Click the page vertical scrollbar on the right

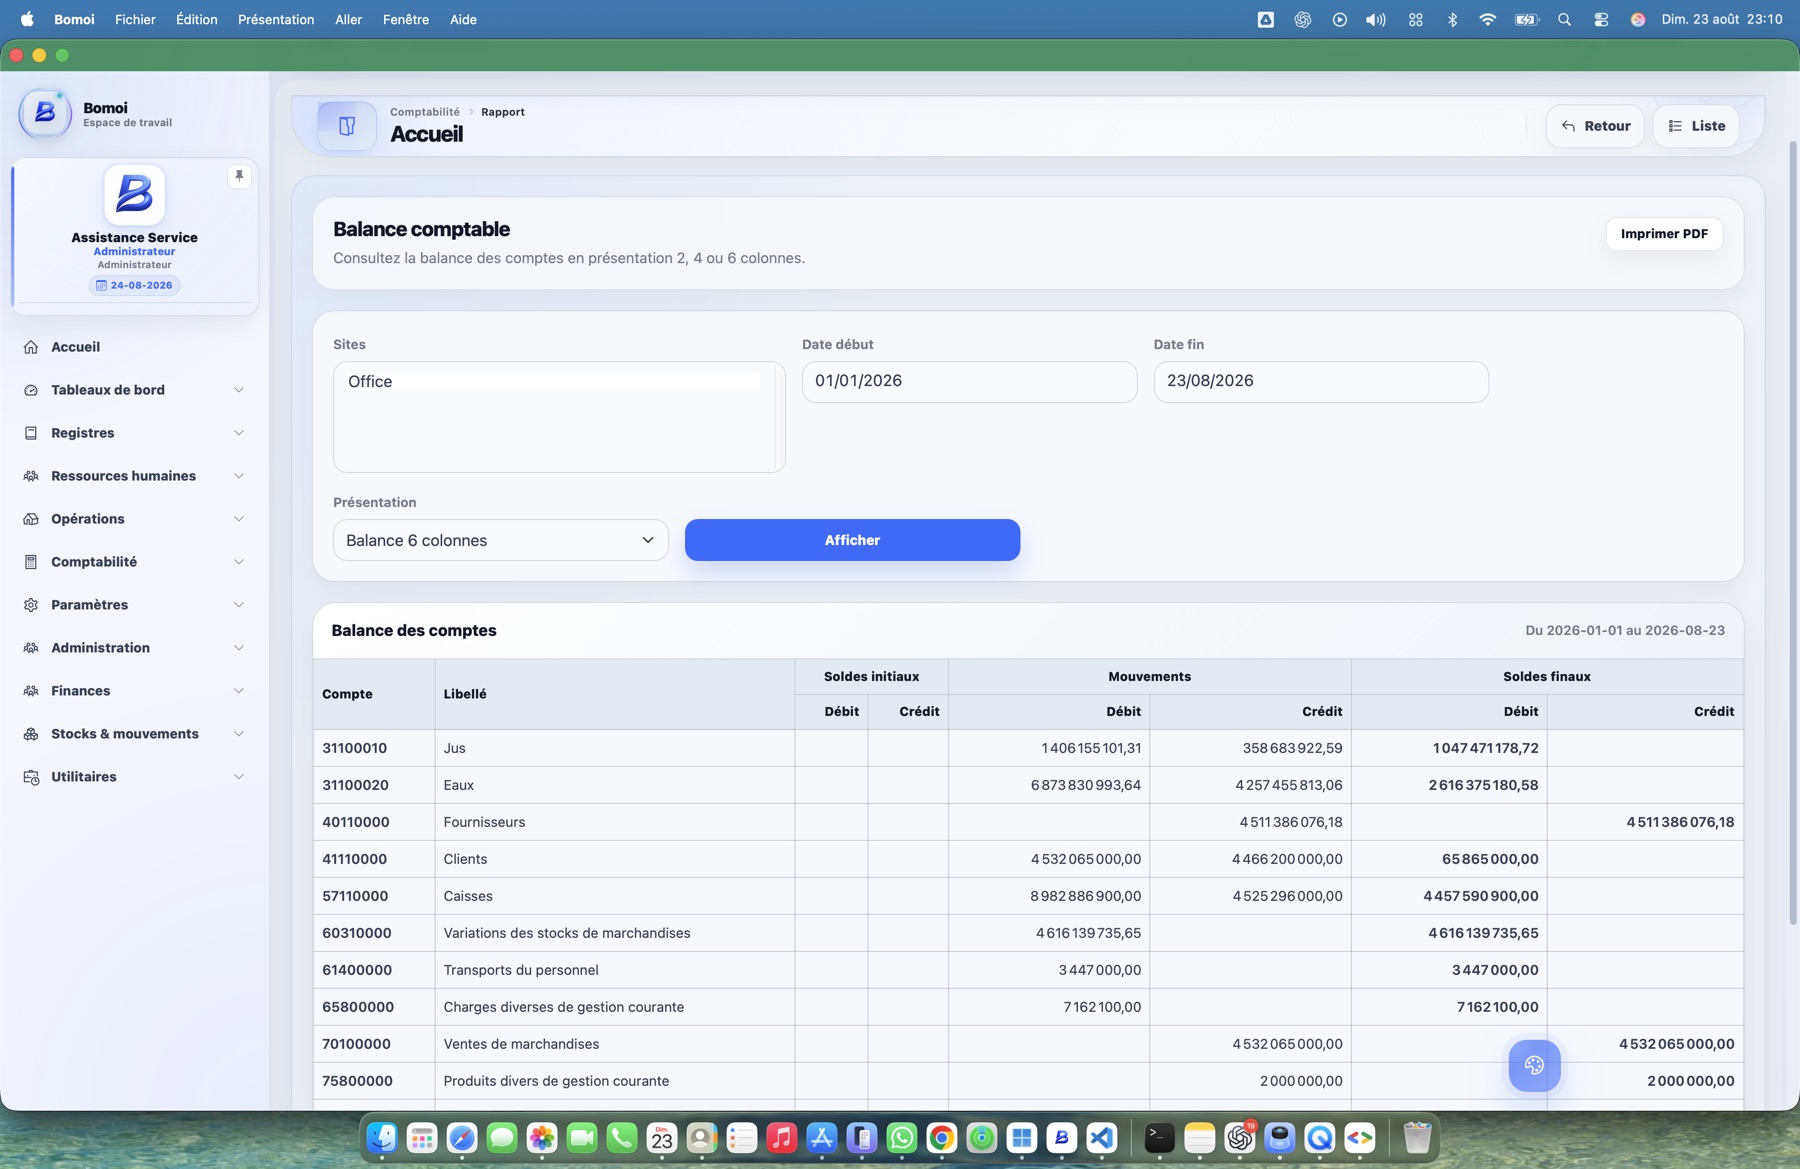pyautogui.click(x=1793, y=532)
